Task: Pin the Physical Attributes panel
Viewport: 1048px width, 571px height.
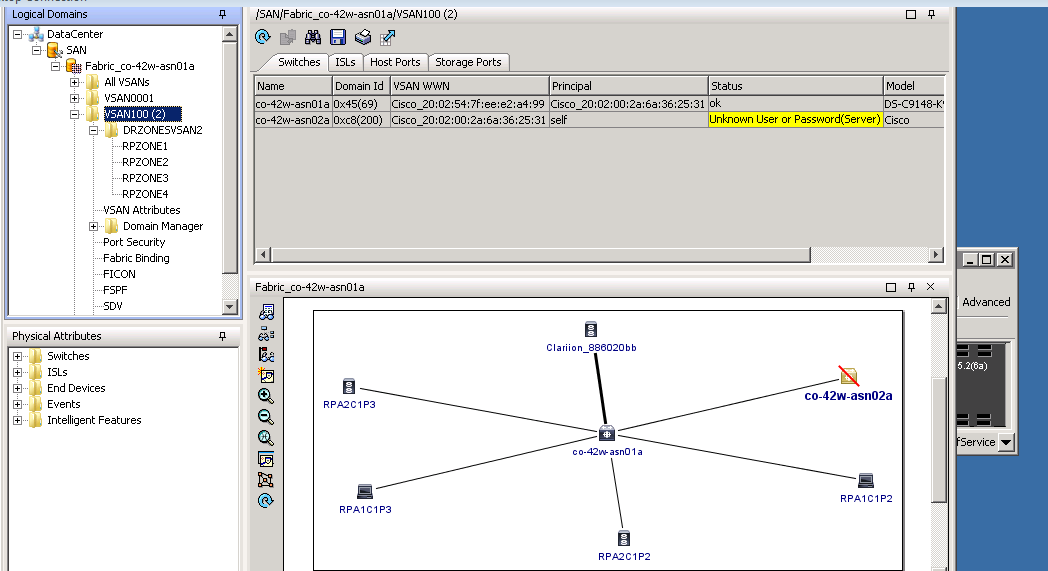Action: (x=223, y=336)
